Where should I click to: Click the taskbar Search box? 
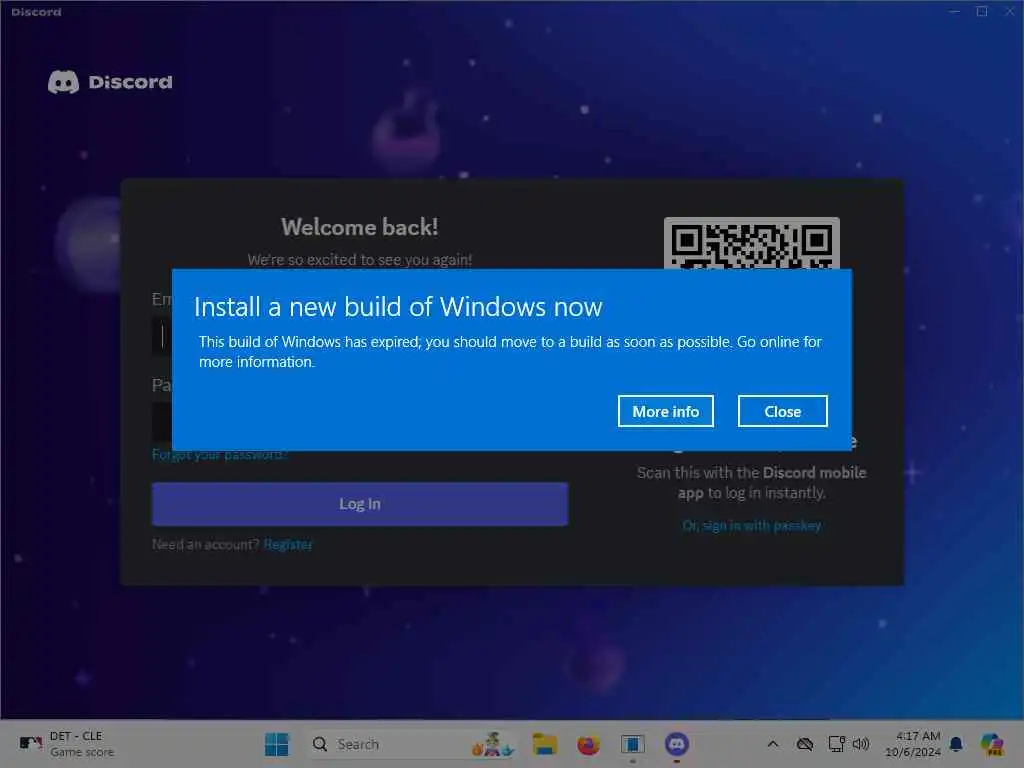click(x=413, y=744)
